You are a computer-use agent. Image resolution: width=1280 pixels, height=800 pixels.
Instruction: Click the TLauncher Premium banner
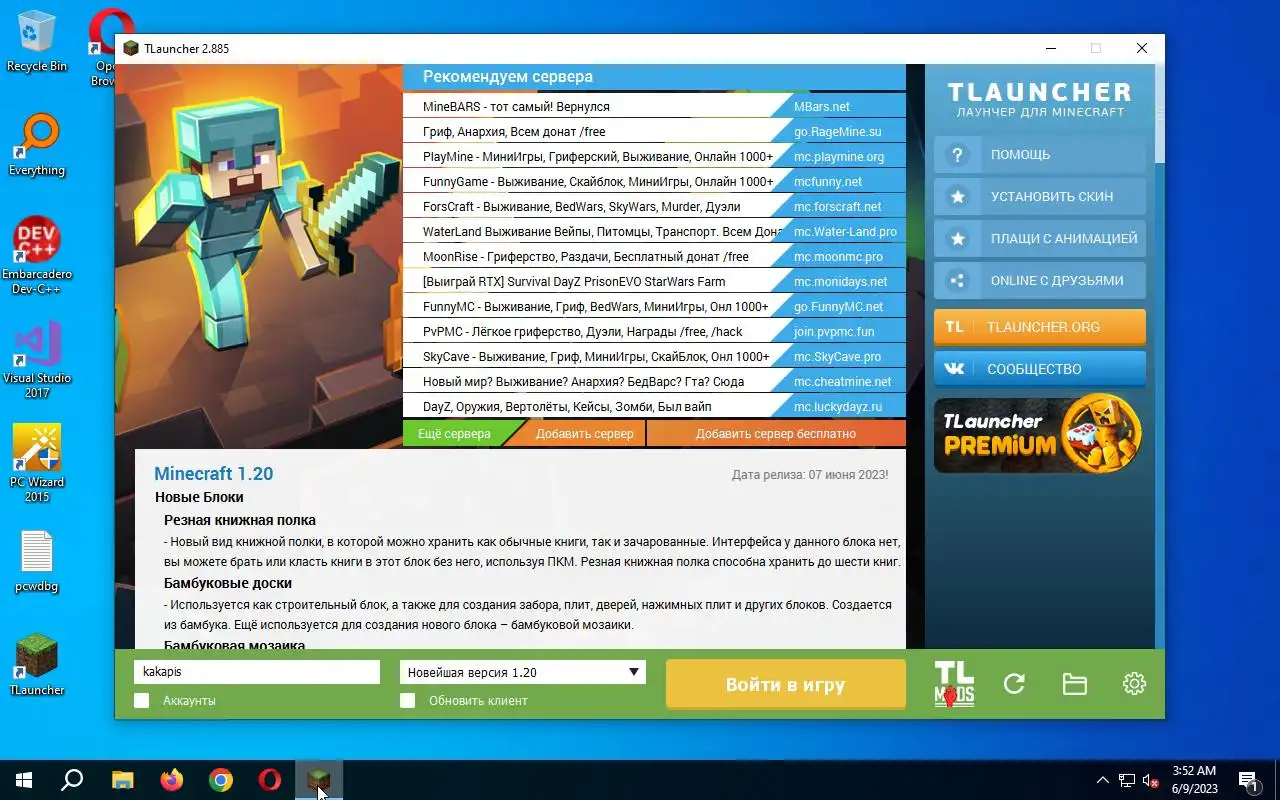(1038, 433)
